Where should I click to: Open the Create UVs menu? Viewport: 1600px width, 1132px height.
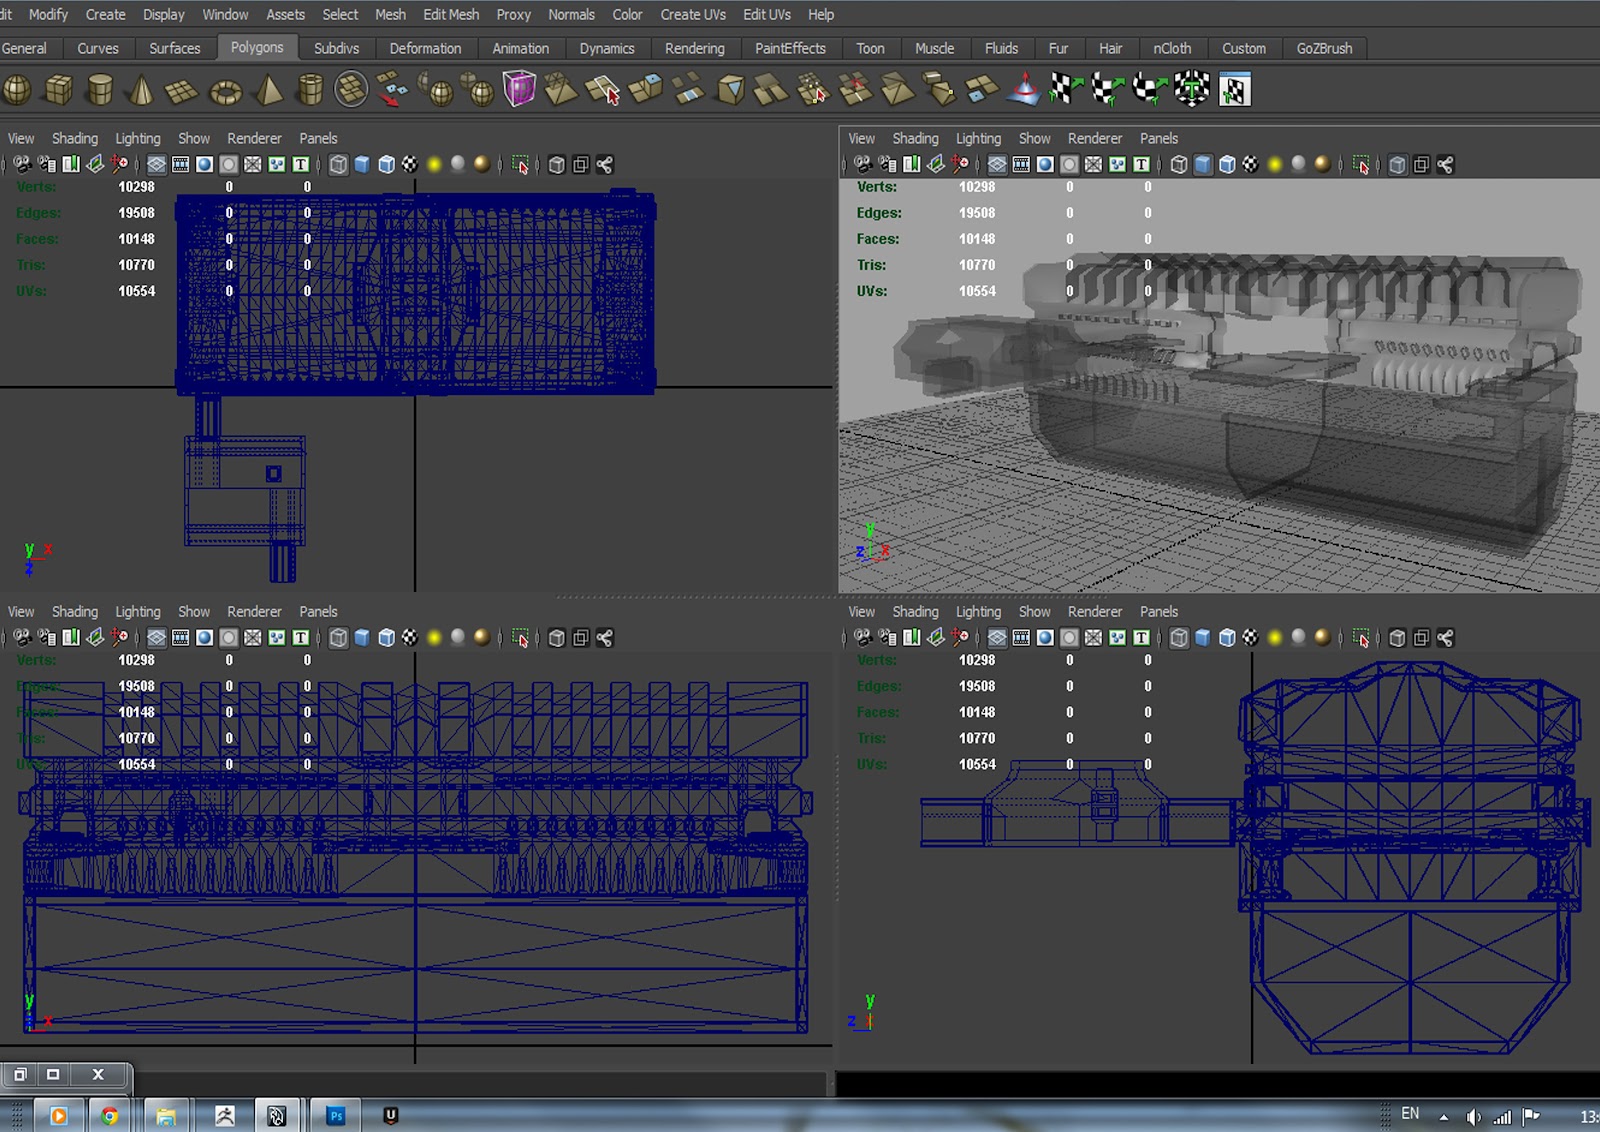[693, 14]
